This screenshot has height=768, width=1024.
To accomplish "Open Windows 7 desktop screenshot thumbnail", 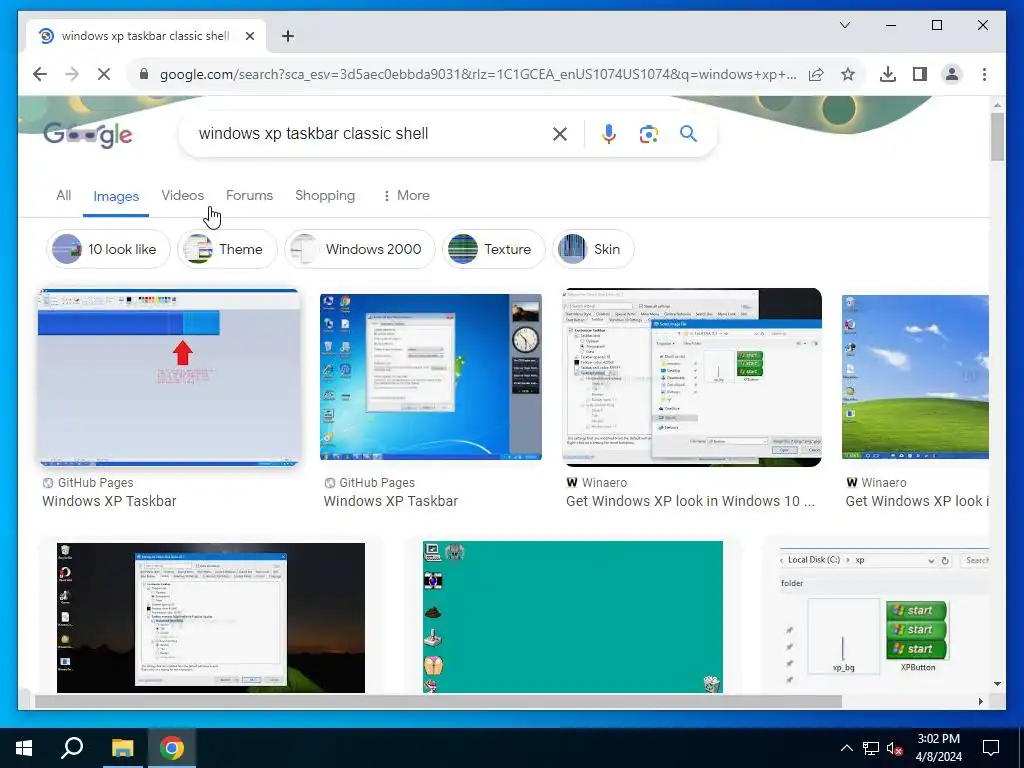I will click(431, 377).
